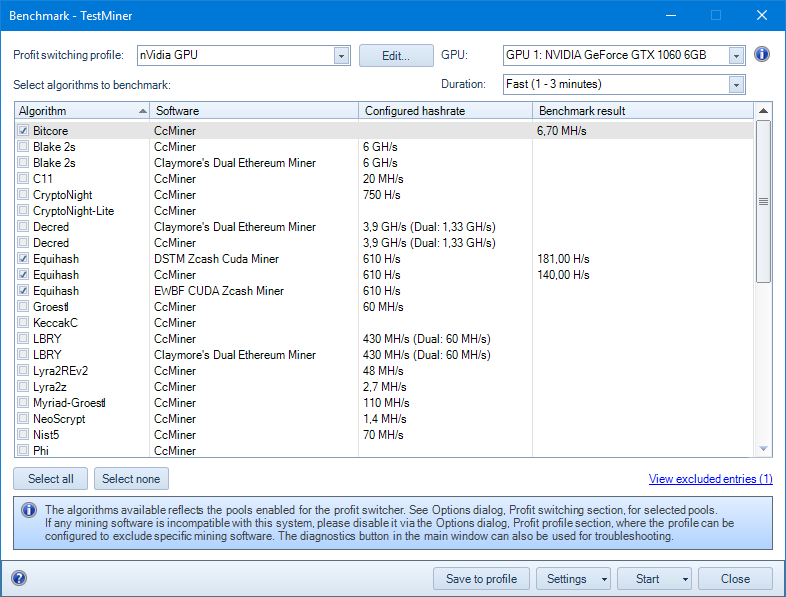Click the CryptoNight 750 H/s hashrate cell

tap(381, 194)
